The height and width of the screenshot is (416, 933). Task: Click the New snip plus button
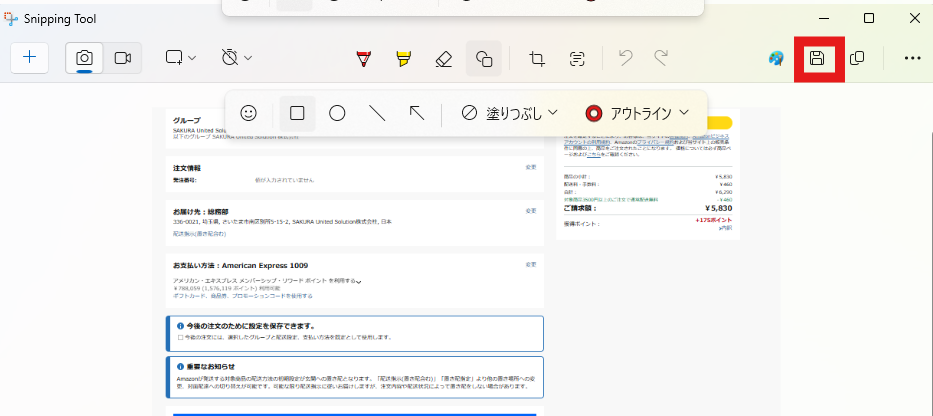point(29,58)
